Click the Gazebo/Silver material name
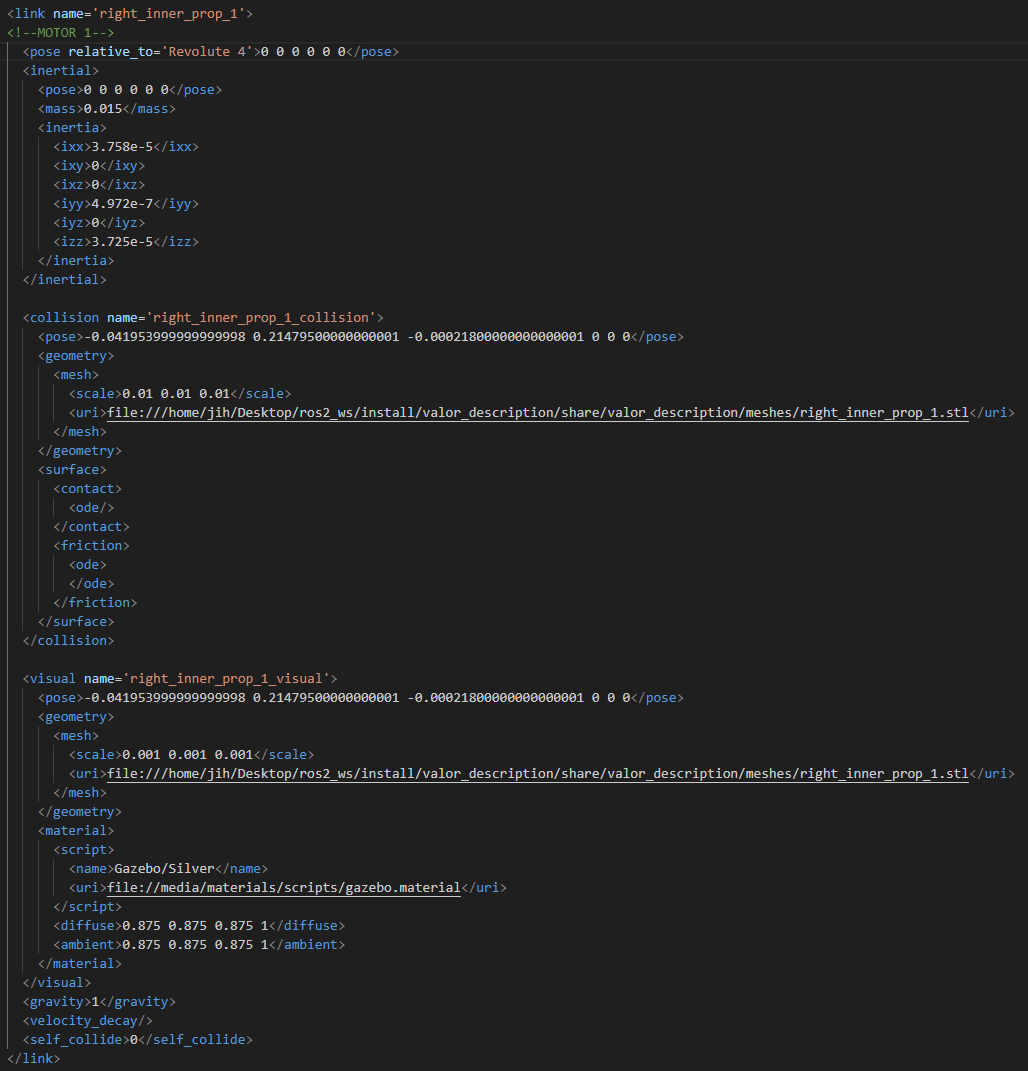Image resolution: width=1028 pixels, height=1071 pixels. pyautogui.click(x=165, y=869)
